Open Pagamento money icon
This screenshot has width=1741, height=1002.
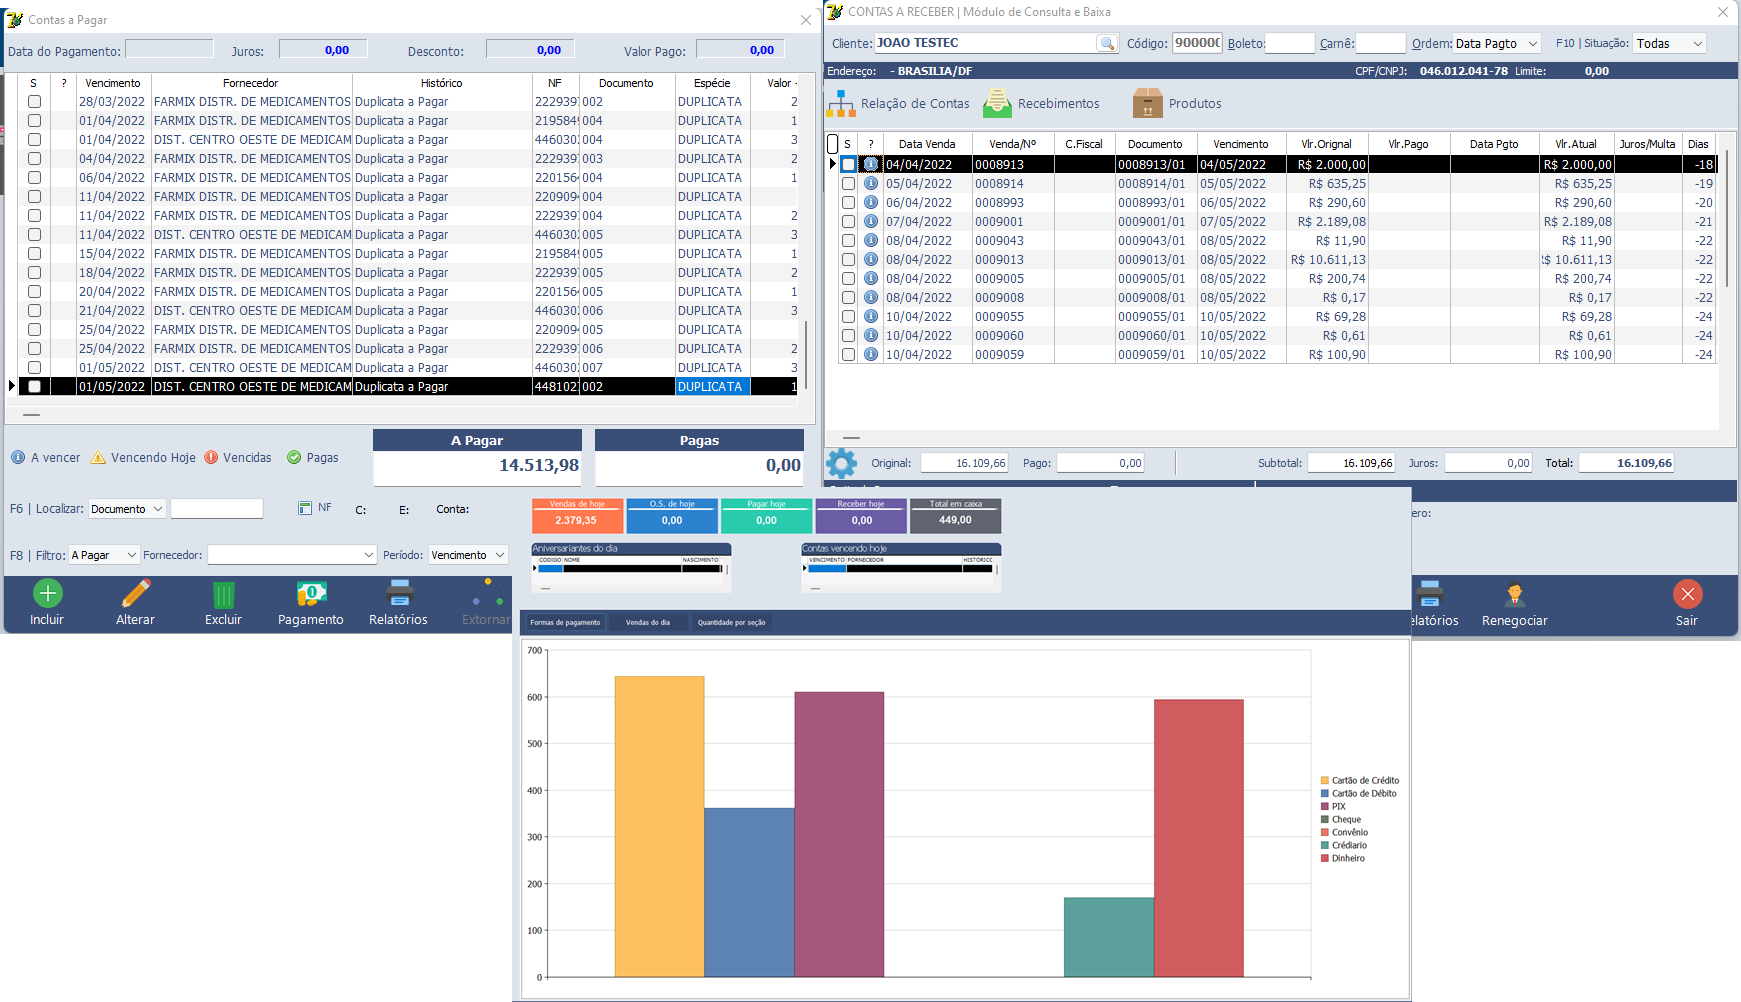311,594
